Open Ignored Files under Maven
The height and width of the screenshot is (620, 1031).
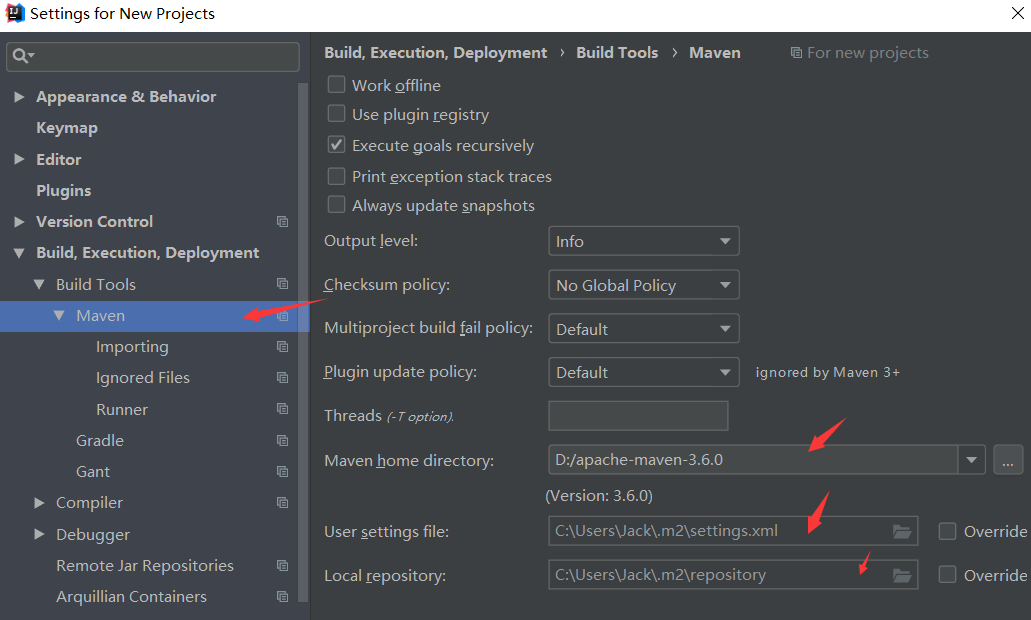(143, 377)
